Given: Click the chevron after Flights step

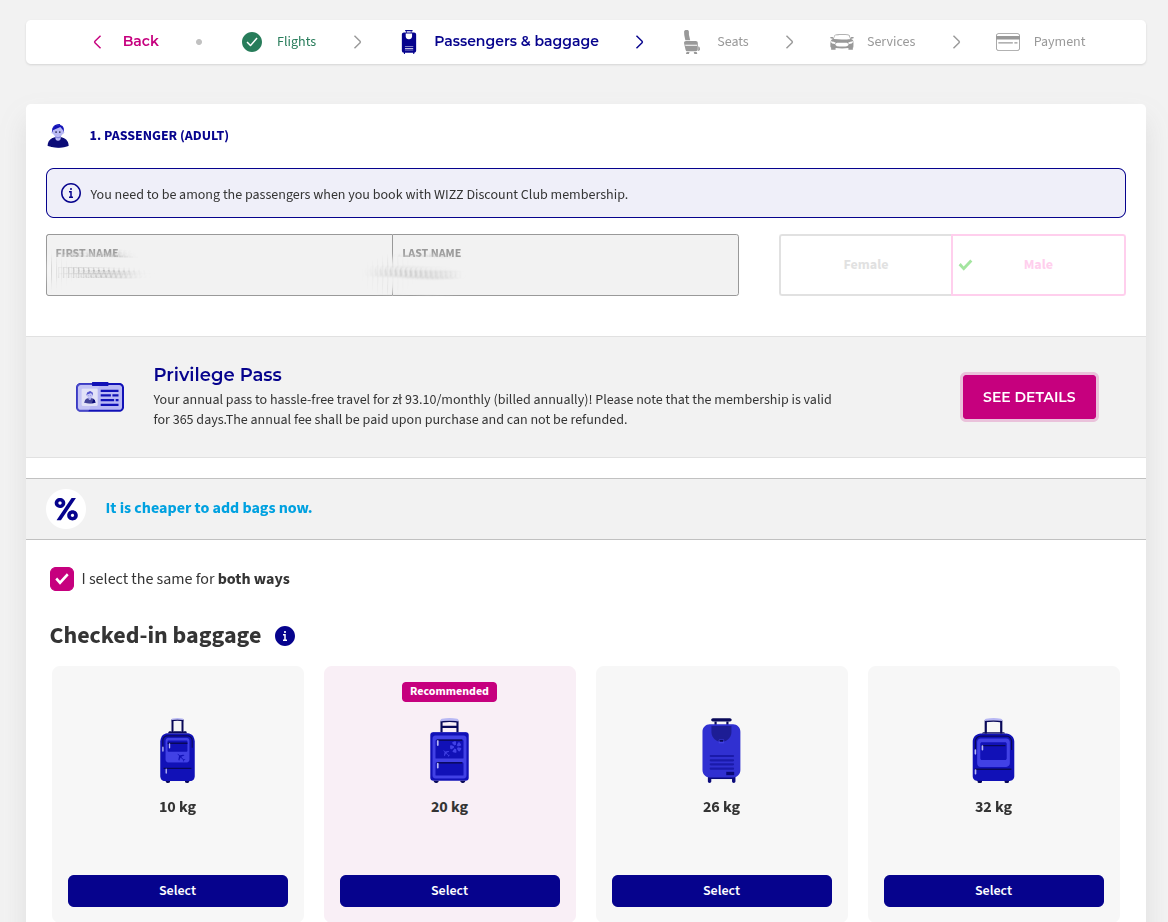Looking at the screenshot, I should pos(358,42).
